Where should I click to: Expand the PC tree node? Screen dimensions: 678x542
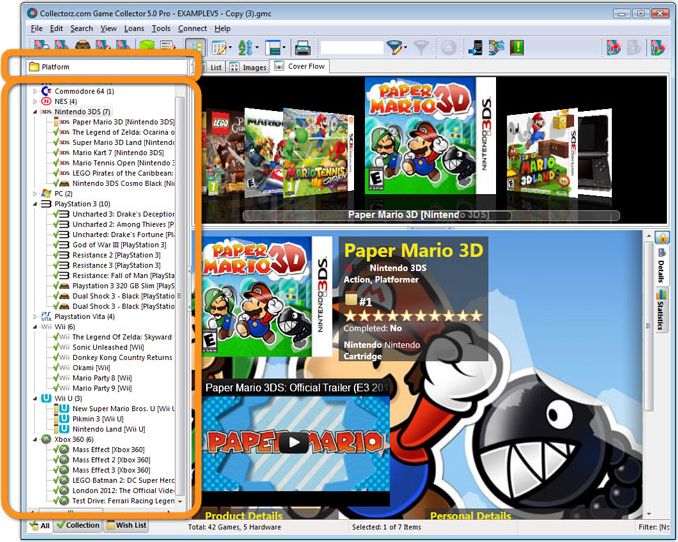click(x=35, y=194)
